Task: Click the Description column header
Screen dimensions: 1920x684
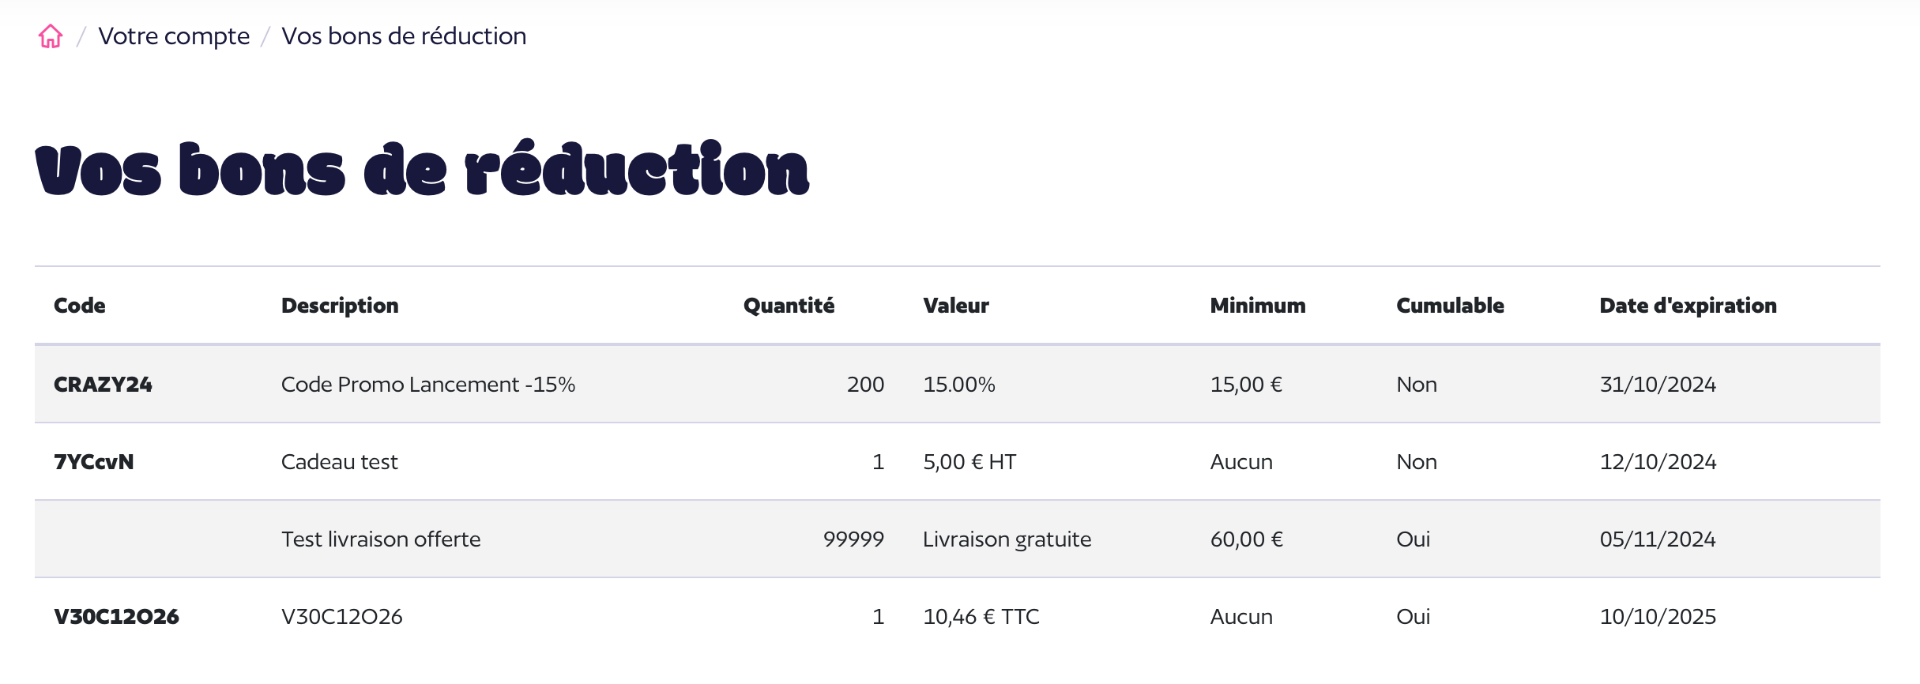Action: (x=340, y=306)
